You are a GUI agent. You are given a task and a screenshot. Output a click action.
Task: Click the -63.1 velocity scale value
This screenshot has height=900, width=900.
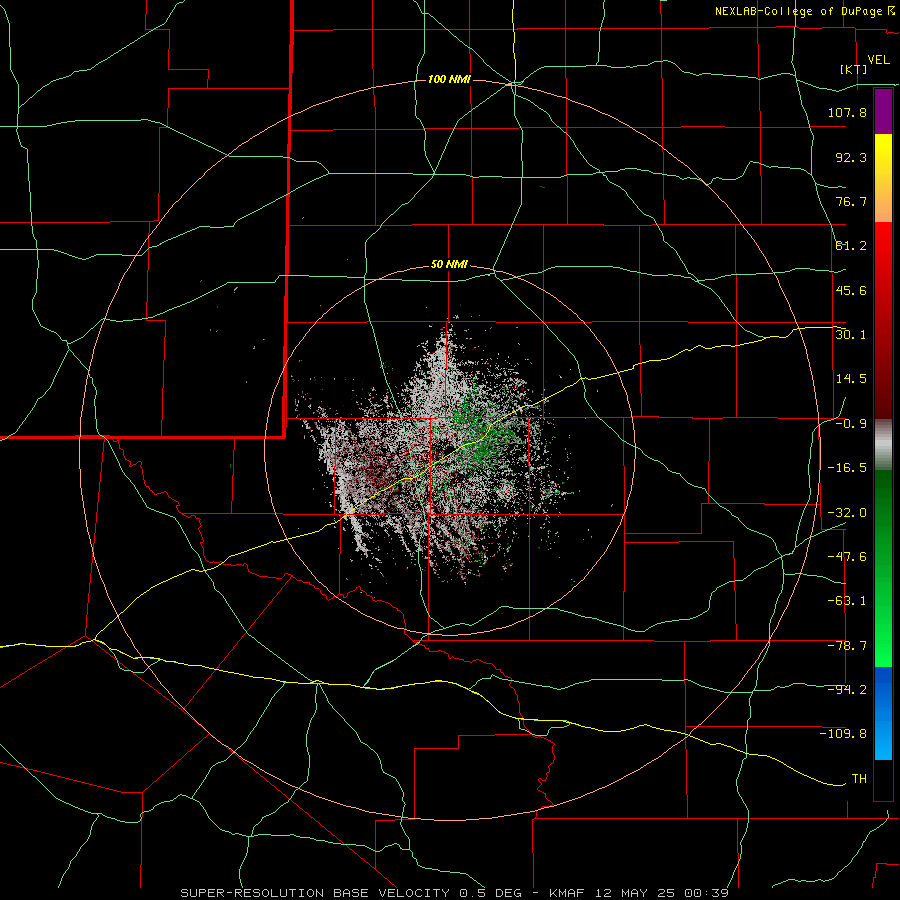point(847,601)
